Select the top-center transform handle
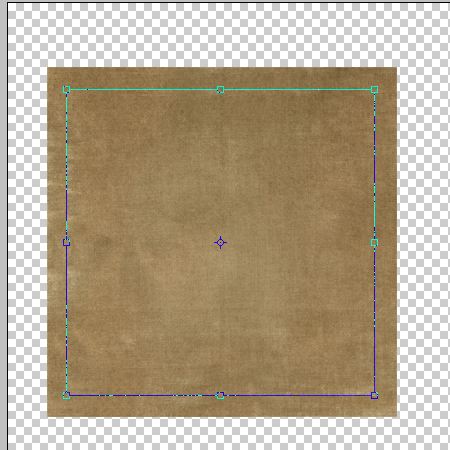 tap(220, 89)
